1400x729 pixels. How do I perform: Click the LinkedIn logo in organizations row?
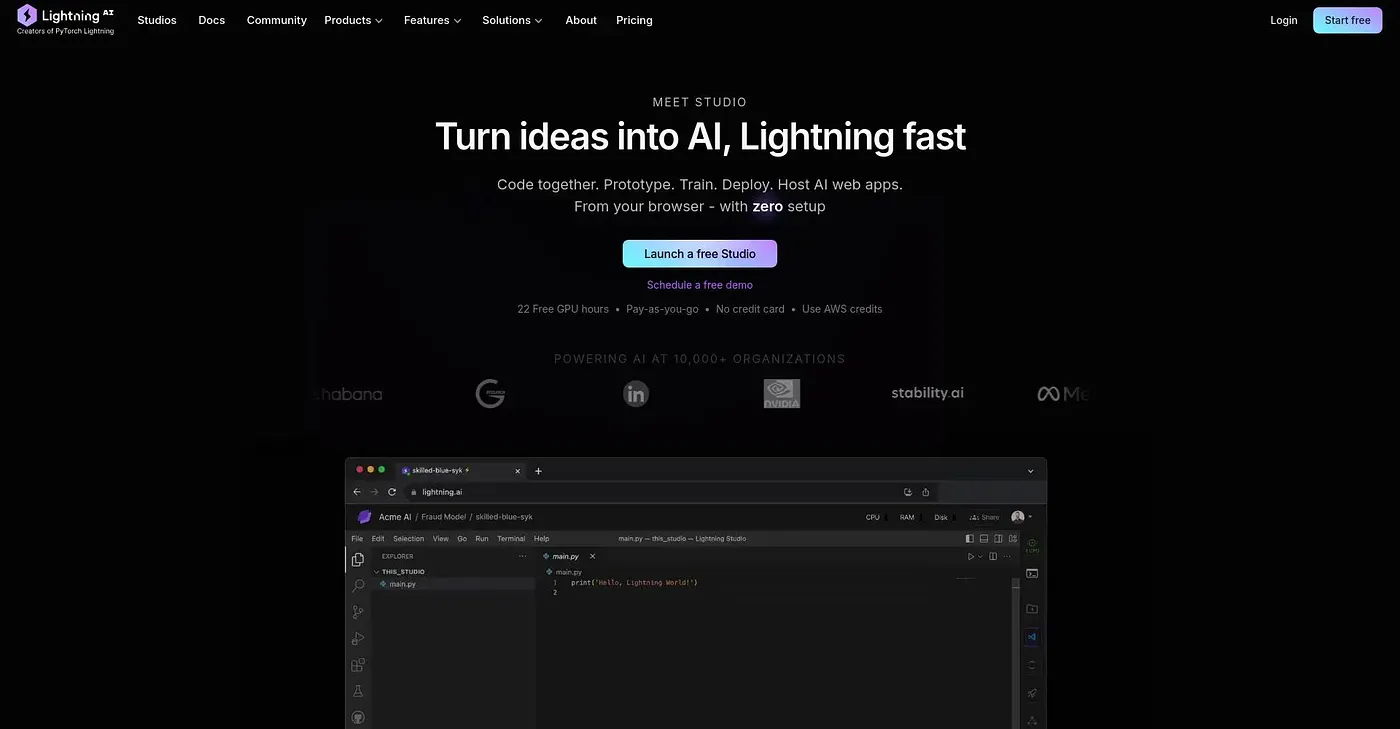(x=636, y=394)
